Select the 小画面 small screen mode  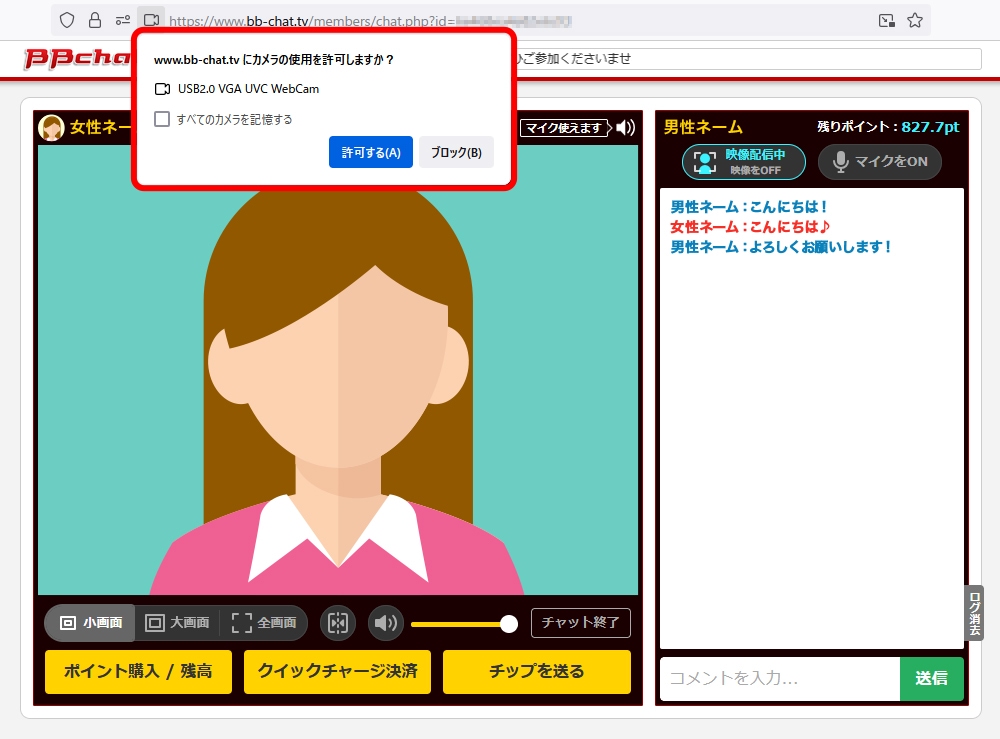(90, 622)
